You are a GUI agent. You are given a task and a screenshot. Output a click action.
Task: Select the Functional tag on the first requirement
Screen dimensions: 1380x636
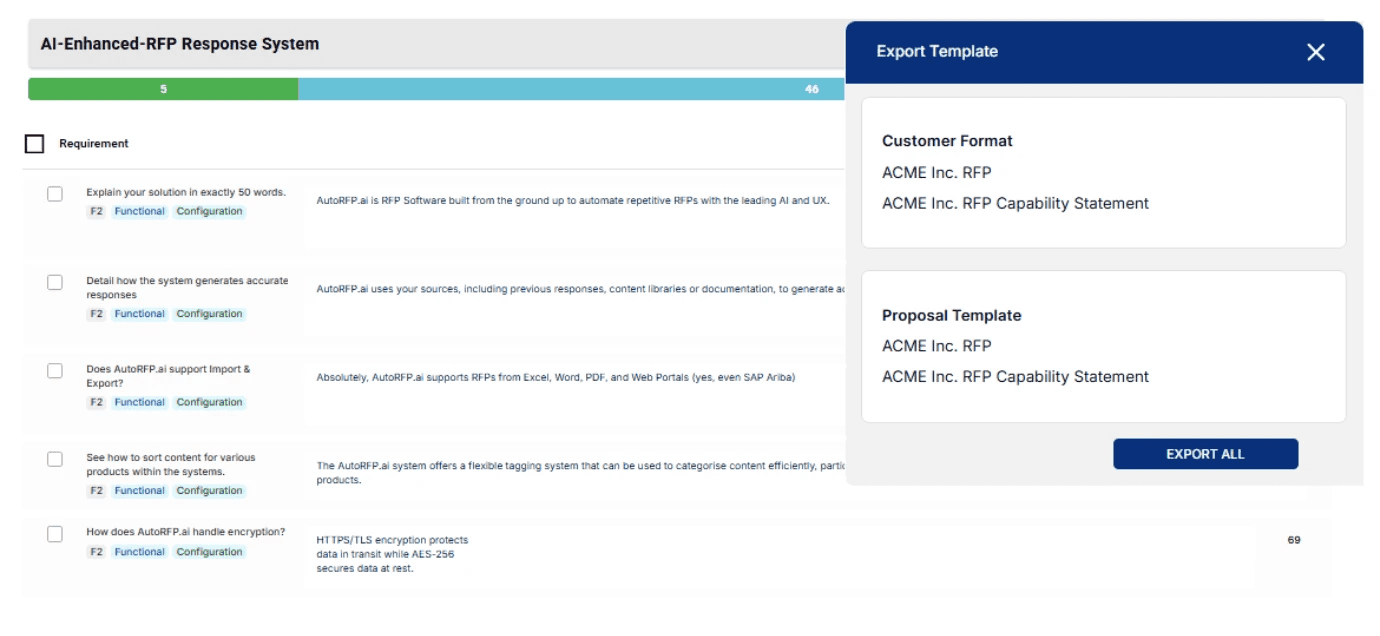(x=139, y=211)
